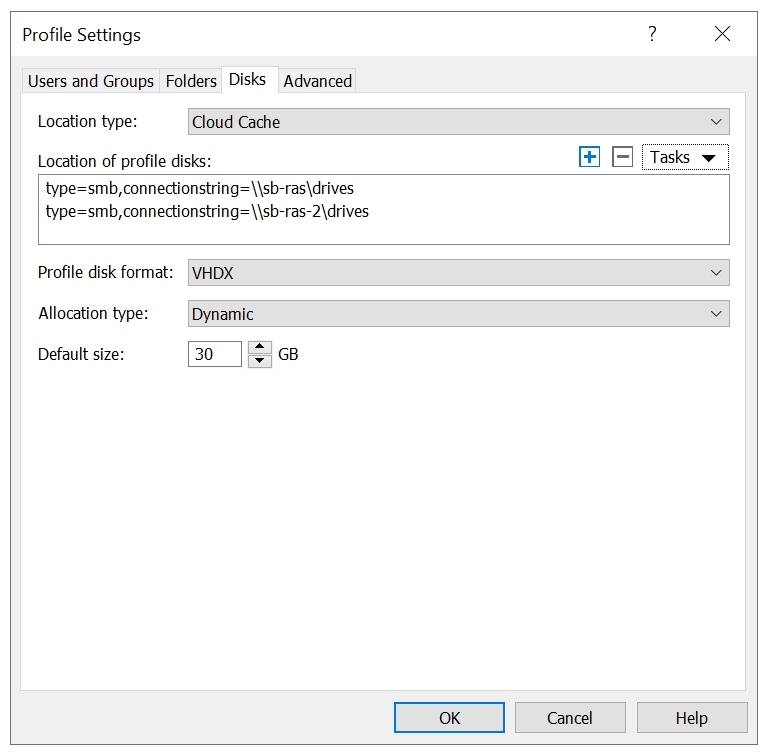Screen dimensions: 765x754
Task: Expand the Location type dropdown
Action: [458, 122]
